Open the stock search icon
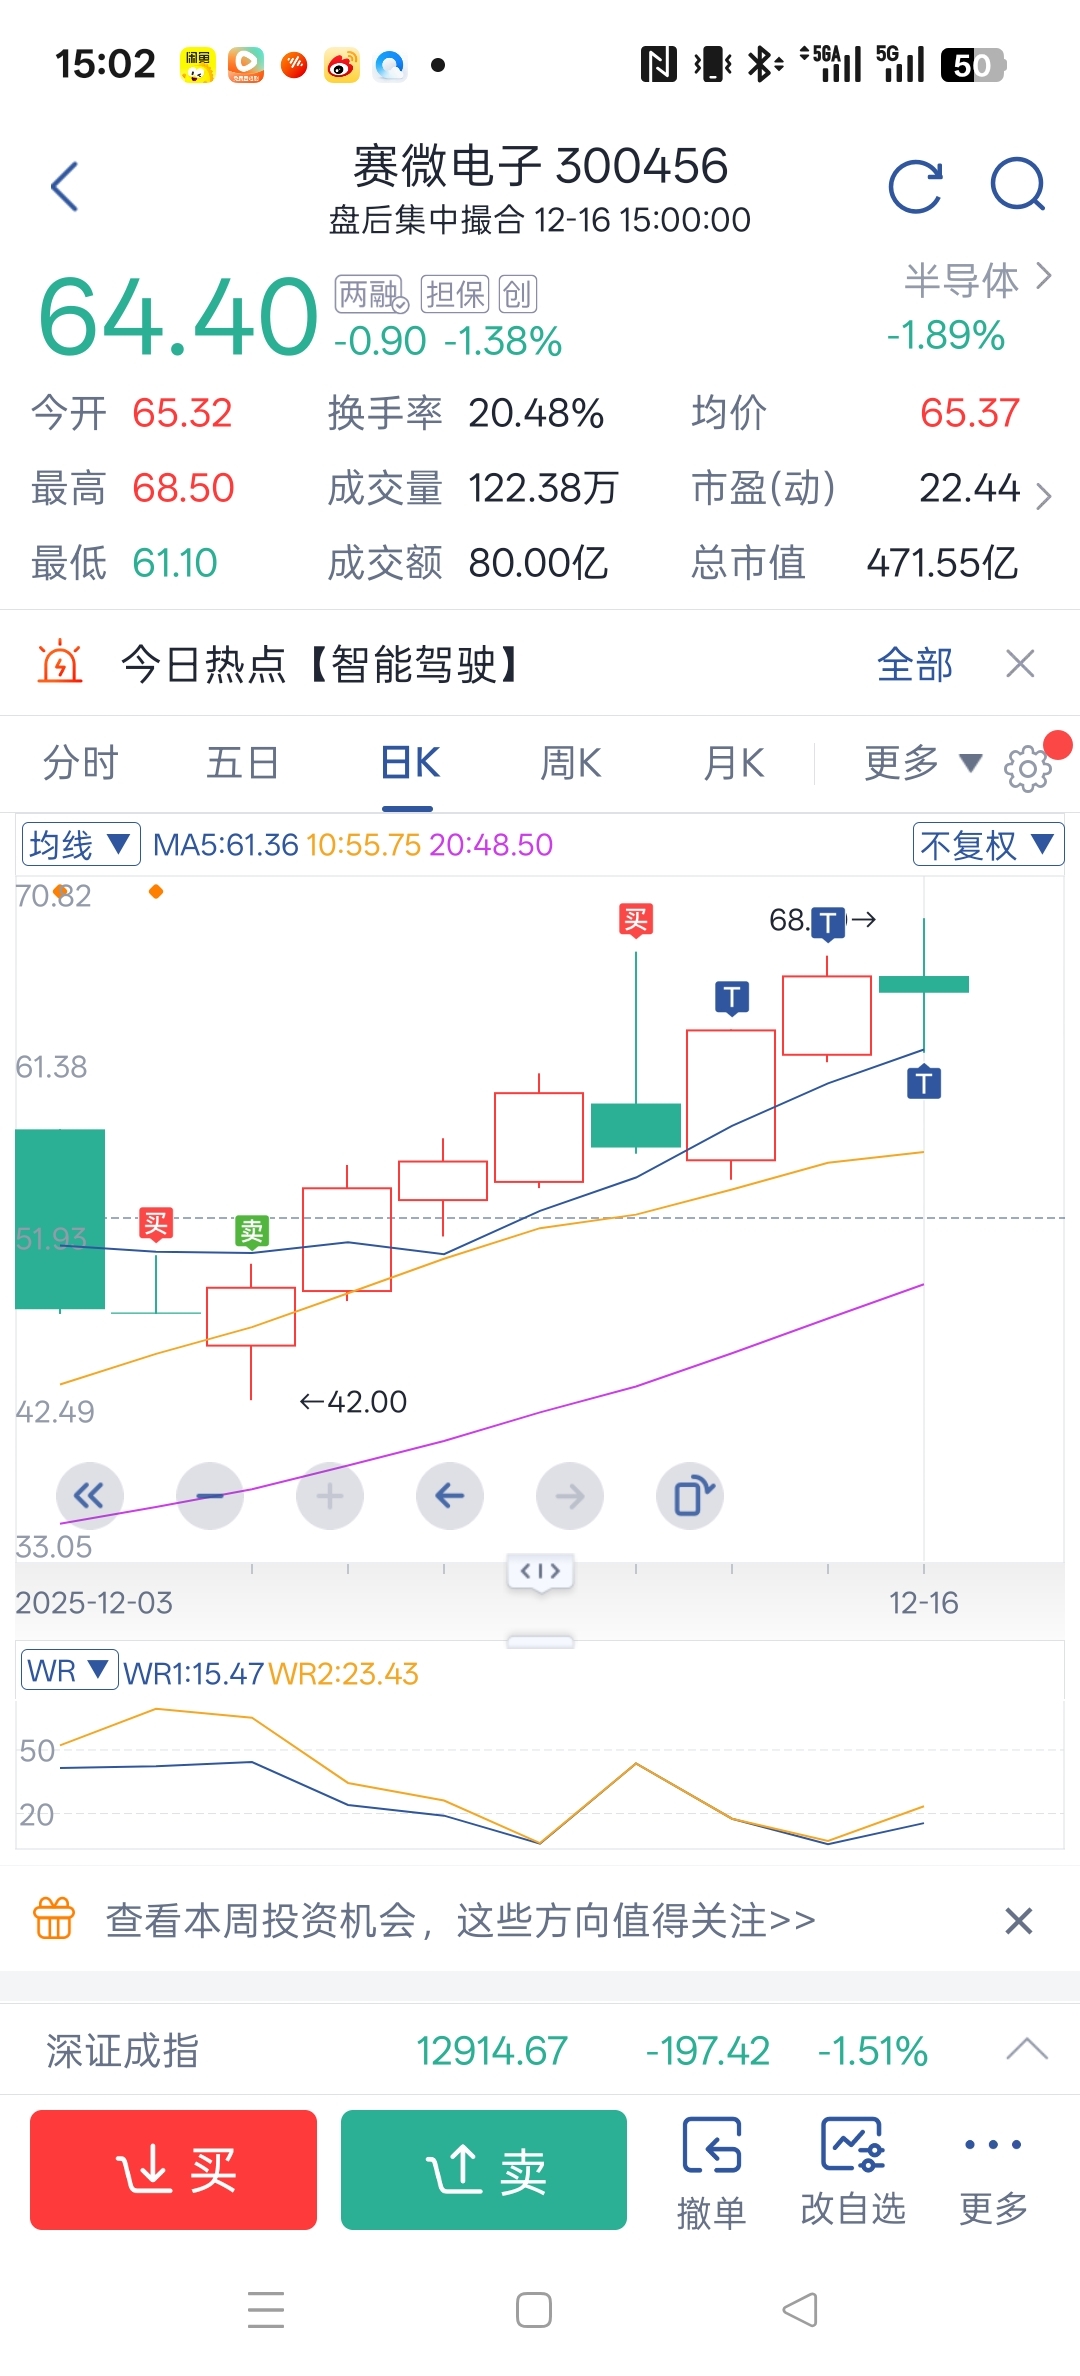The image size is (1080, 2376). (x=1018, y=185)
